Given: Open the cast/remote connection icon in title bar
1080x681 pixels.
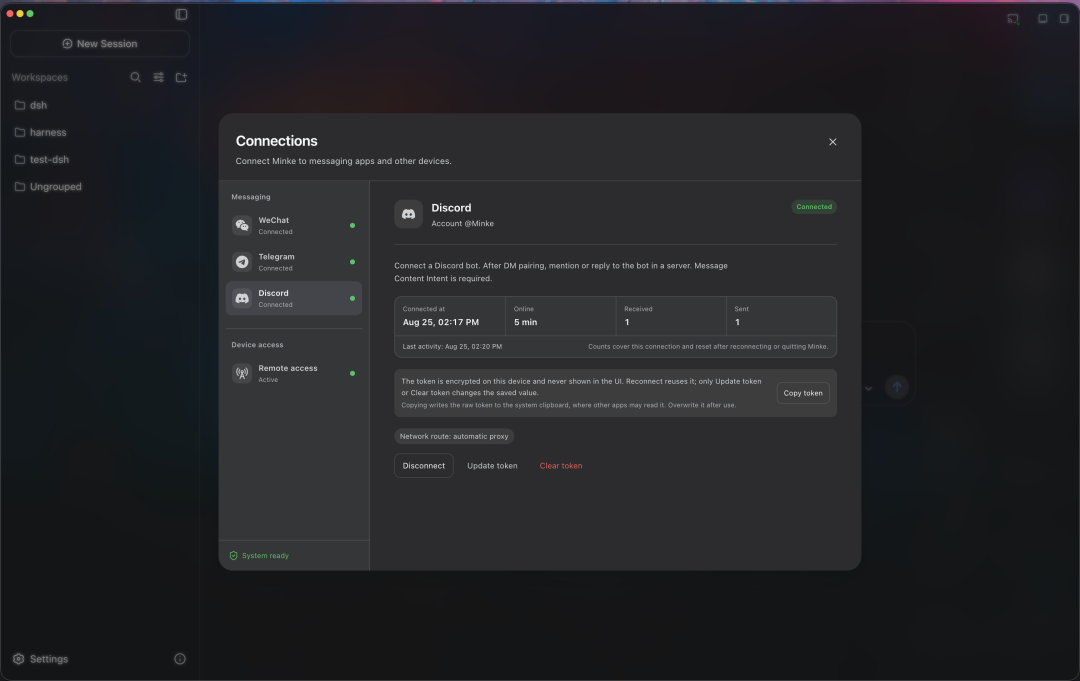Looking at the screenshot, I should [x=1012, y=19].
